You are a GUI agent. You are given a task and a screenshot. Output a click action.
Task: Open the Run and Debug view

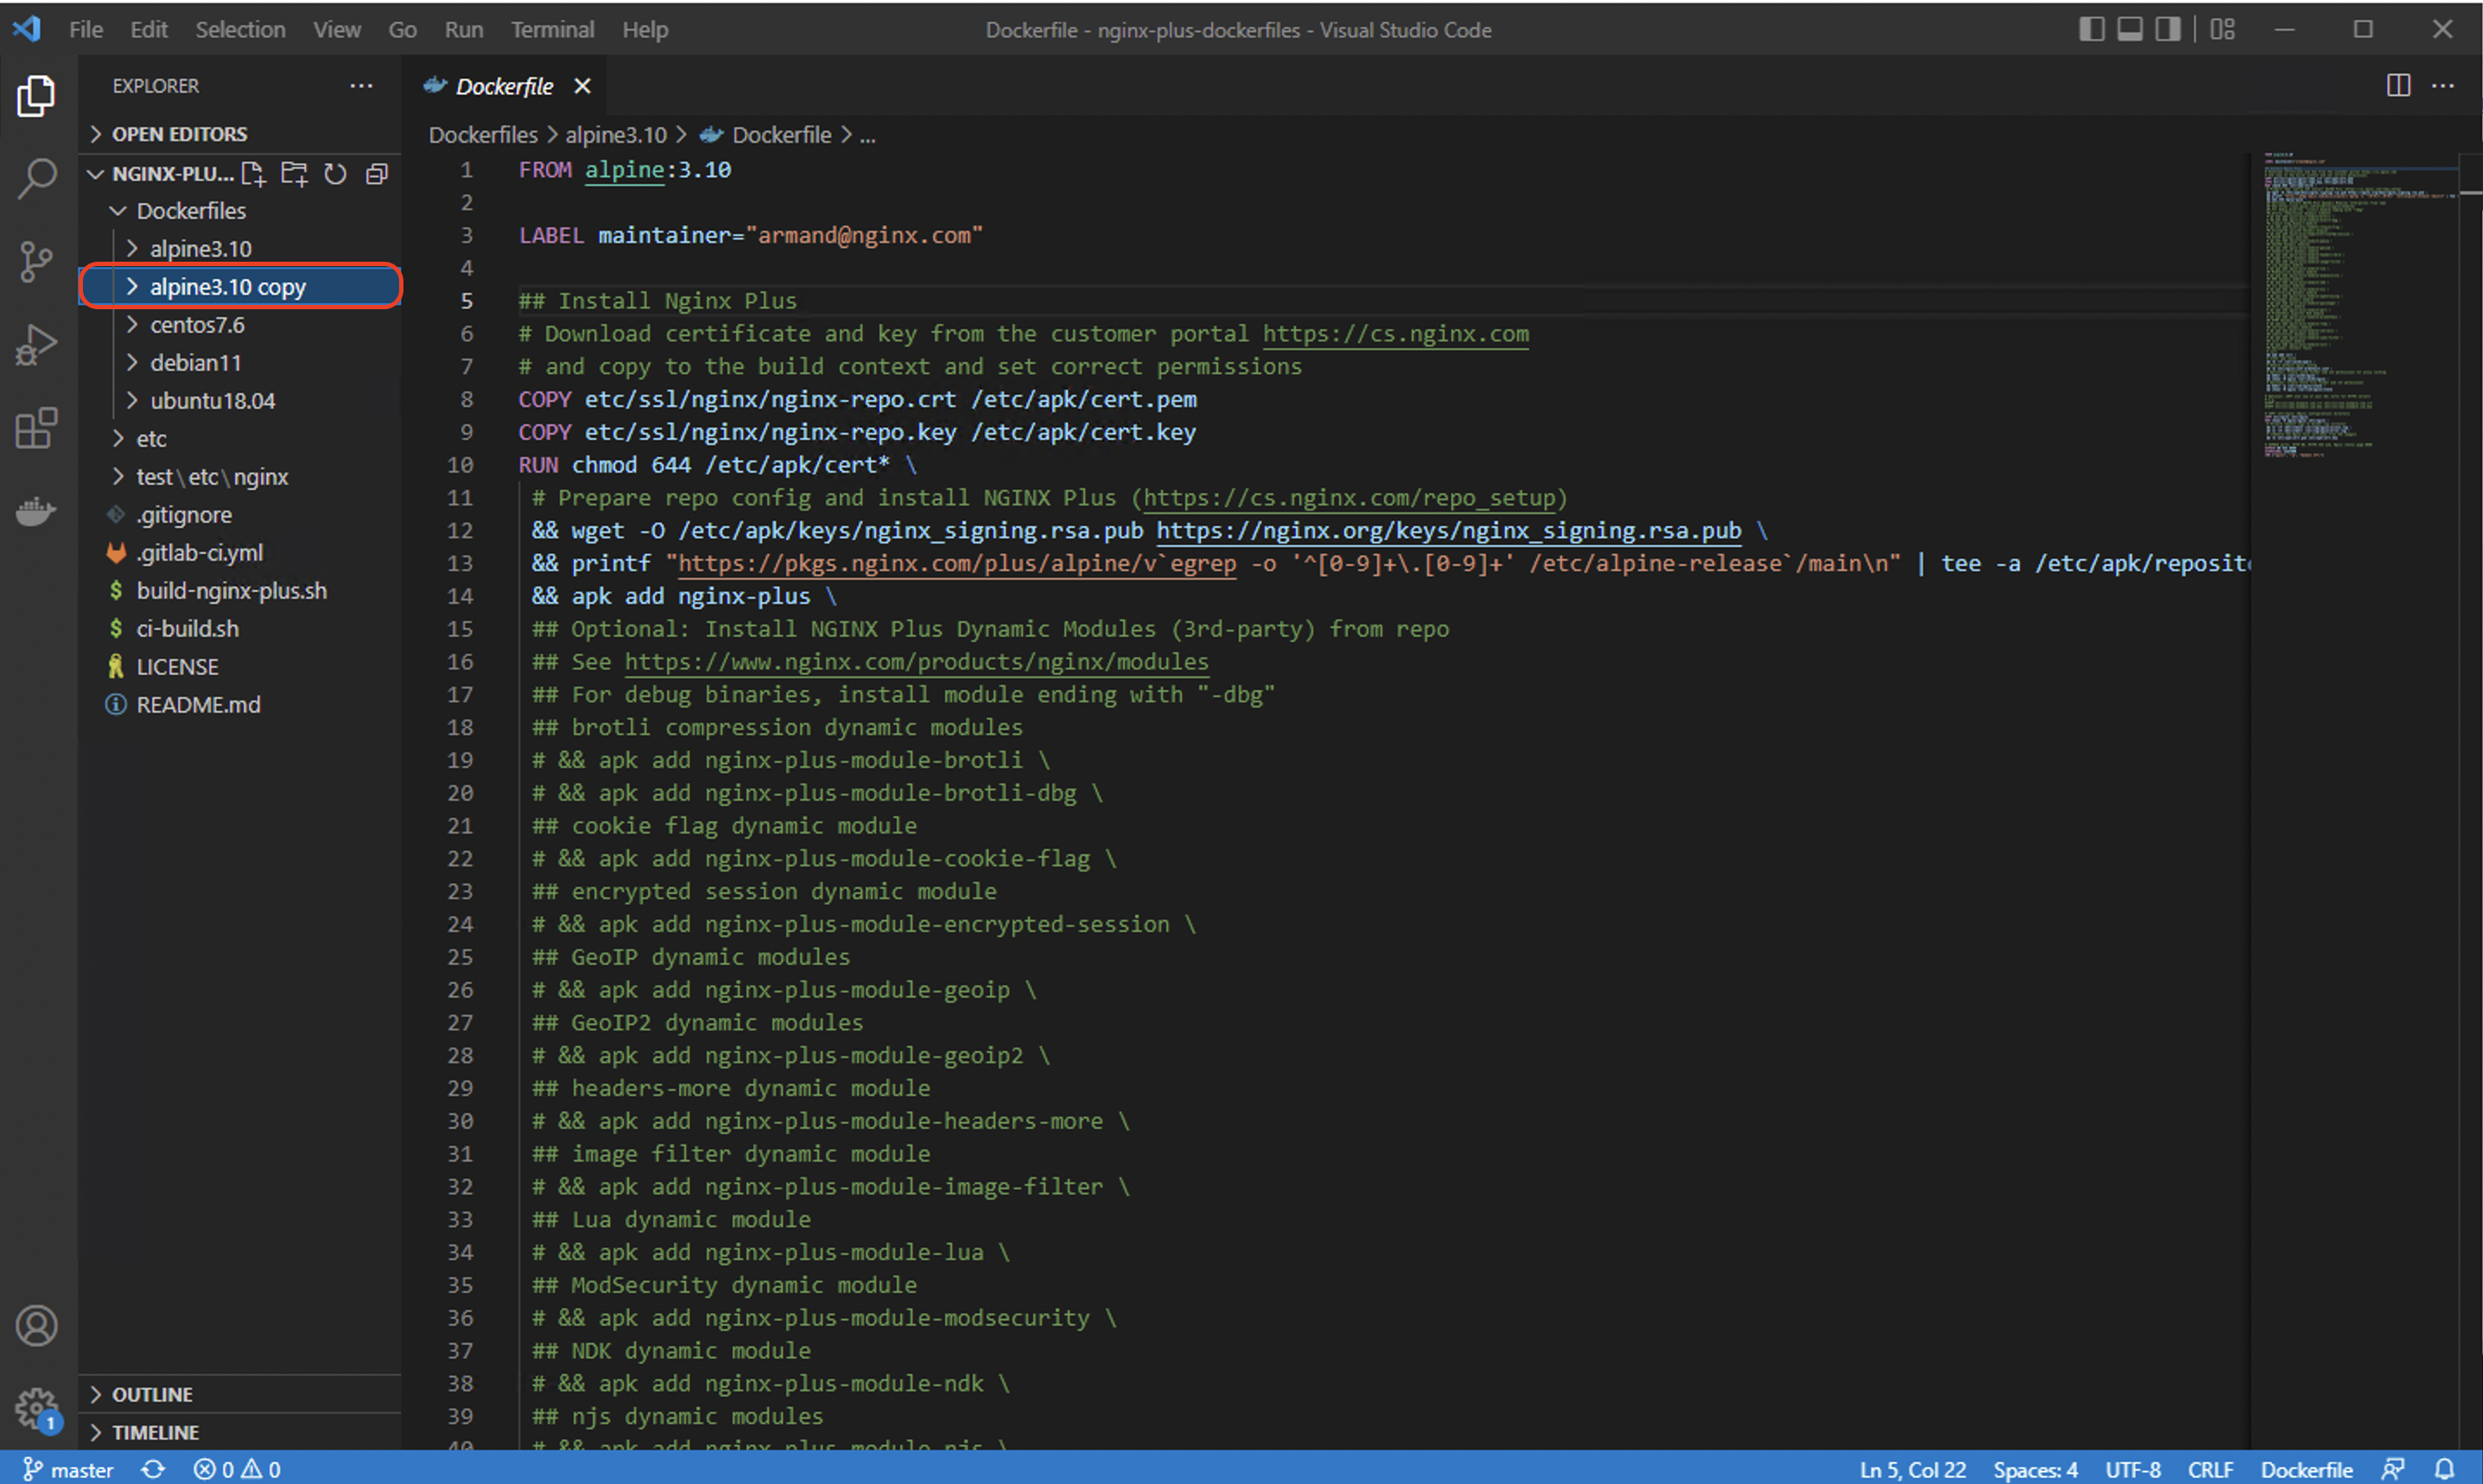point(37,345)
